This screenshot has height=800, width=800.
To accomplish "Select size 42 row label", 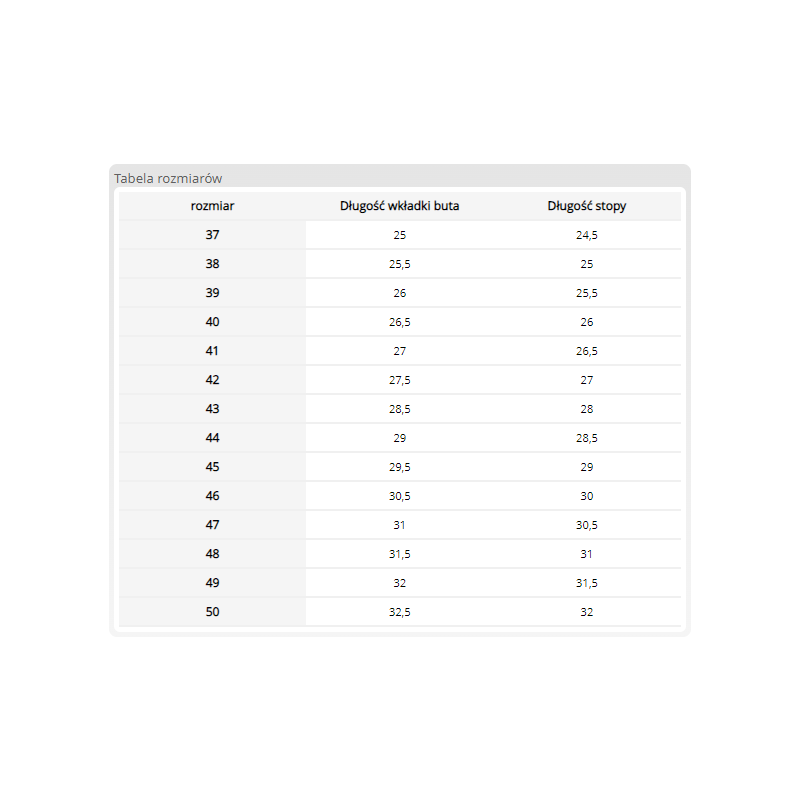I will tap(213, 380).
